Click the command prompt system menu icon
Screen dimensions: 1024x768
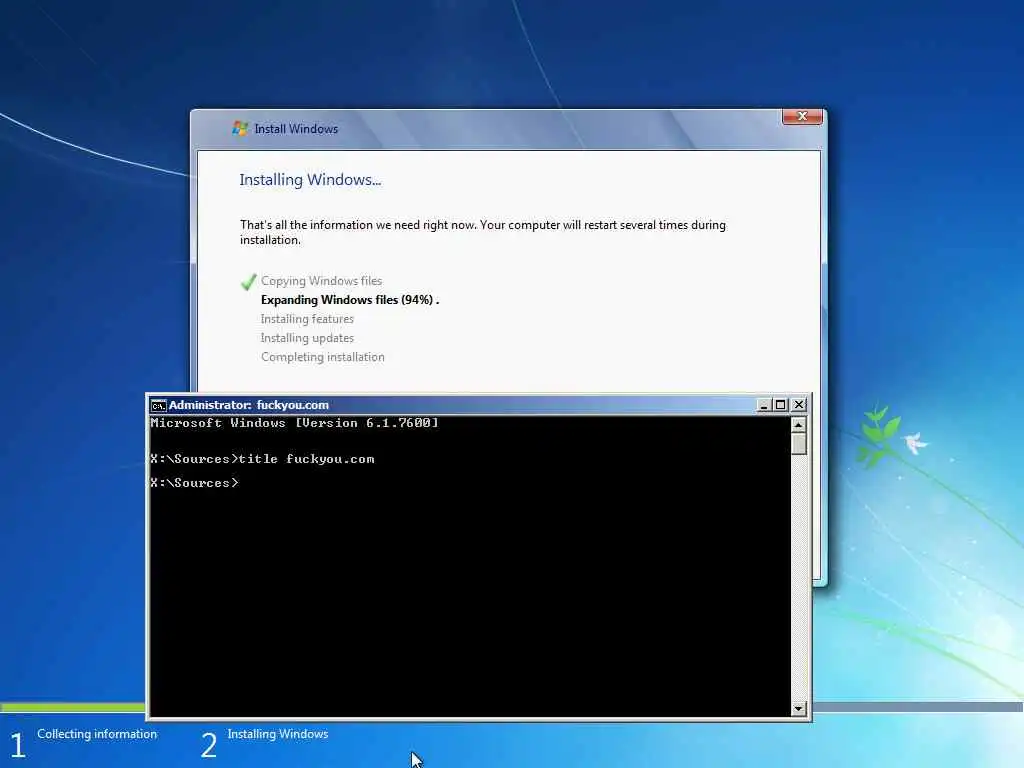tap(158, 406)
